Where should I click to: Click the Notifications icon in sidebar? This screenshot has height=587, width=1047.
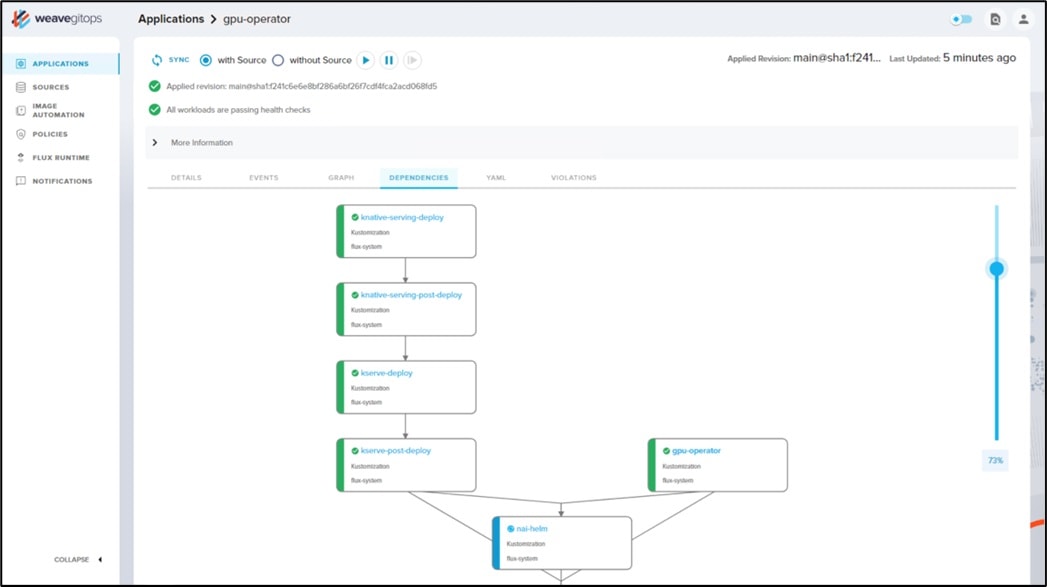[x=21, y=181]
